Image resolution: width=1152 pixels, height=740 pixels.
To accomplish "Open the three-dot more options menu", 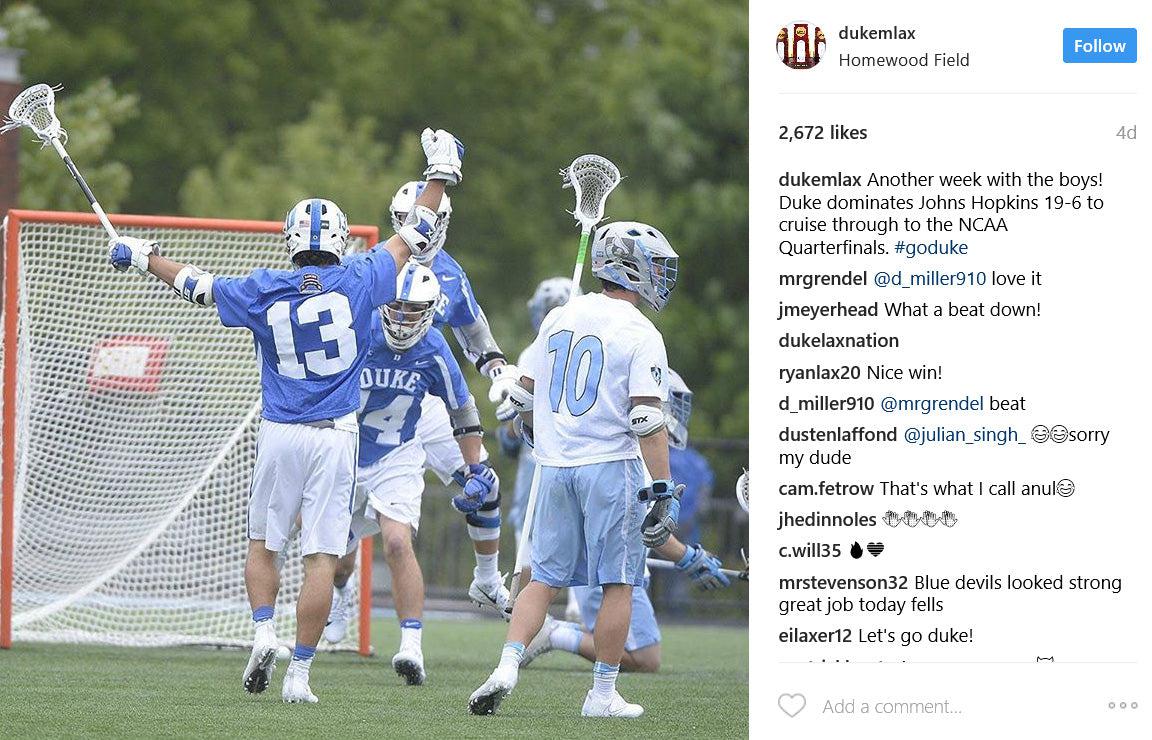I will [1123, 705].
